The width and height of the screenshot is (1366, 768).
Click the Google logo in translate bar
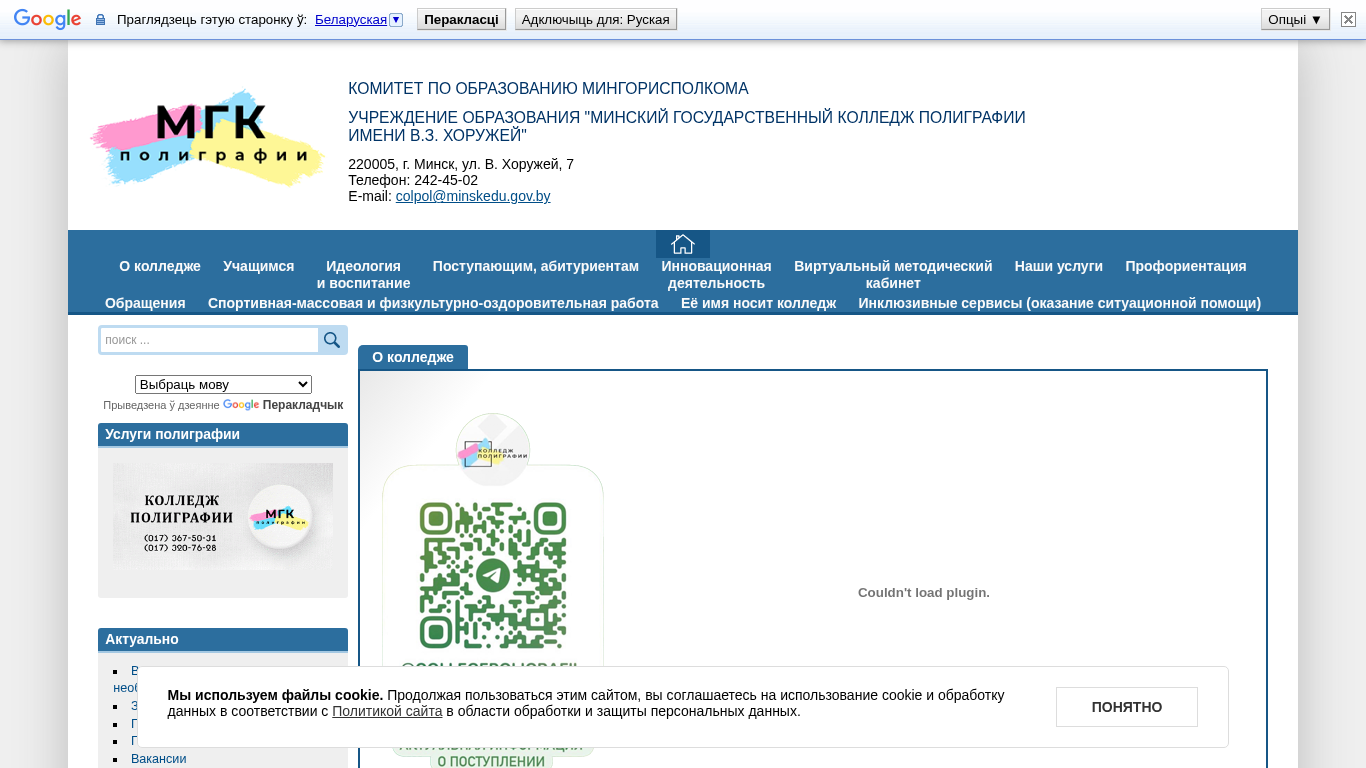[x=47, y=19]
